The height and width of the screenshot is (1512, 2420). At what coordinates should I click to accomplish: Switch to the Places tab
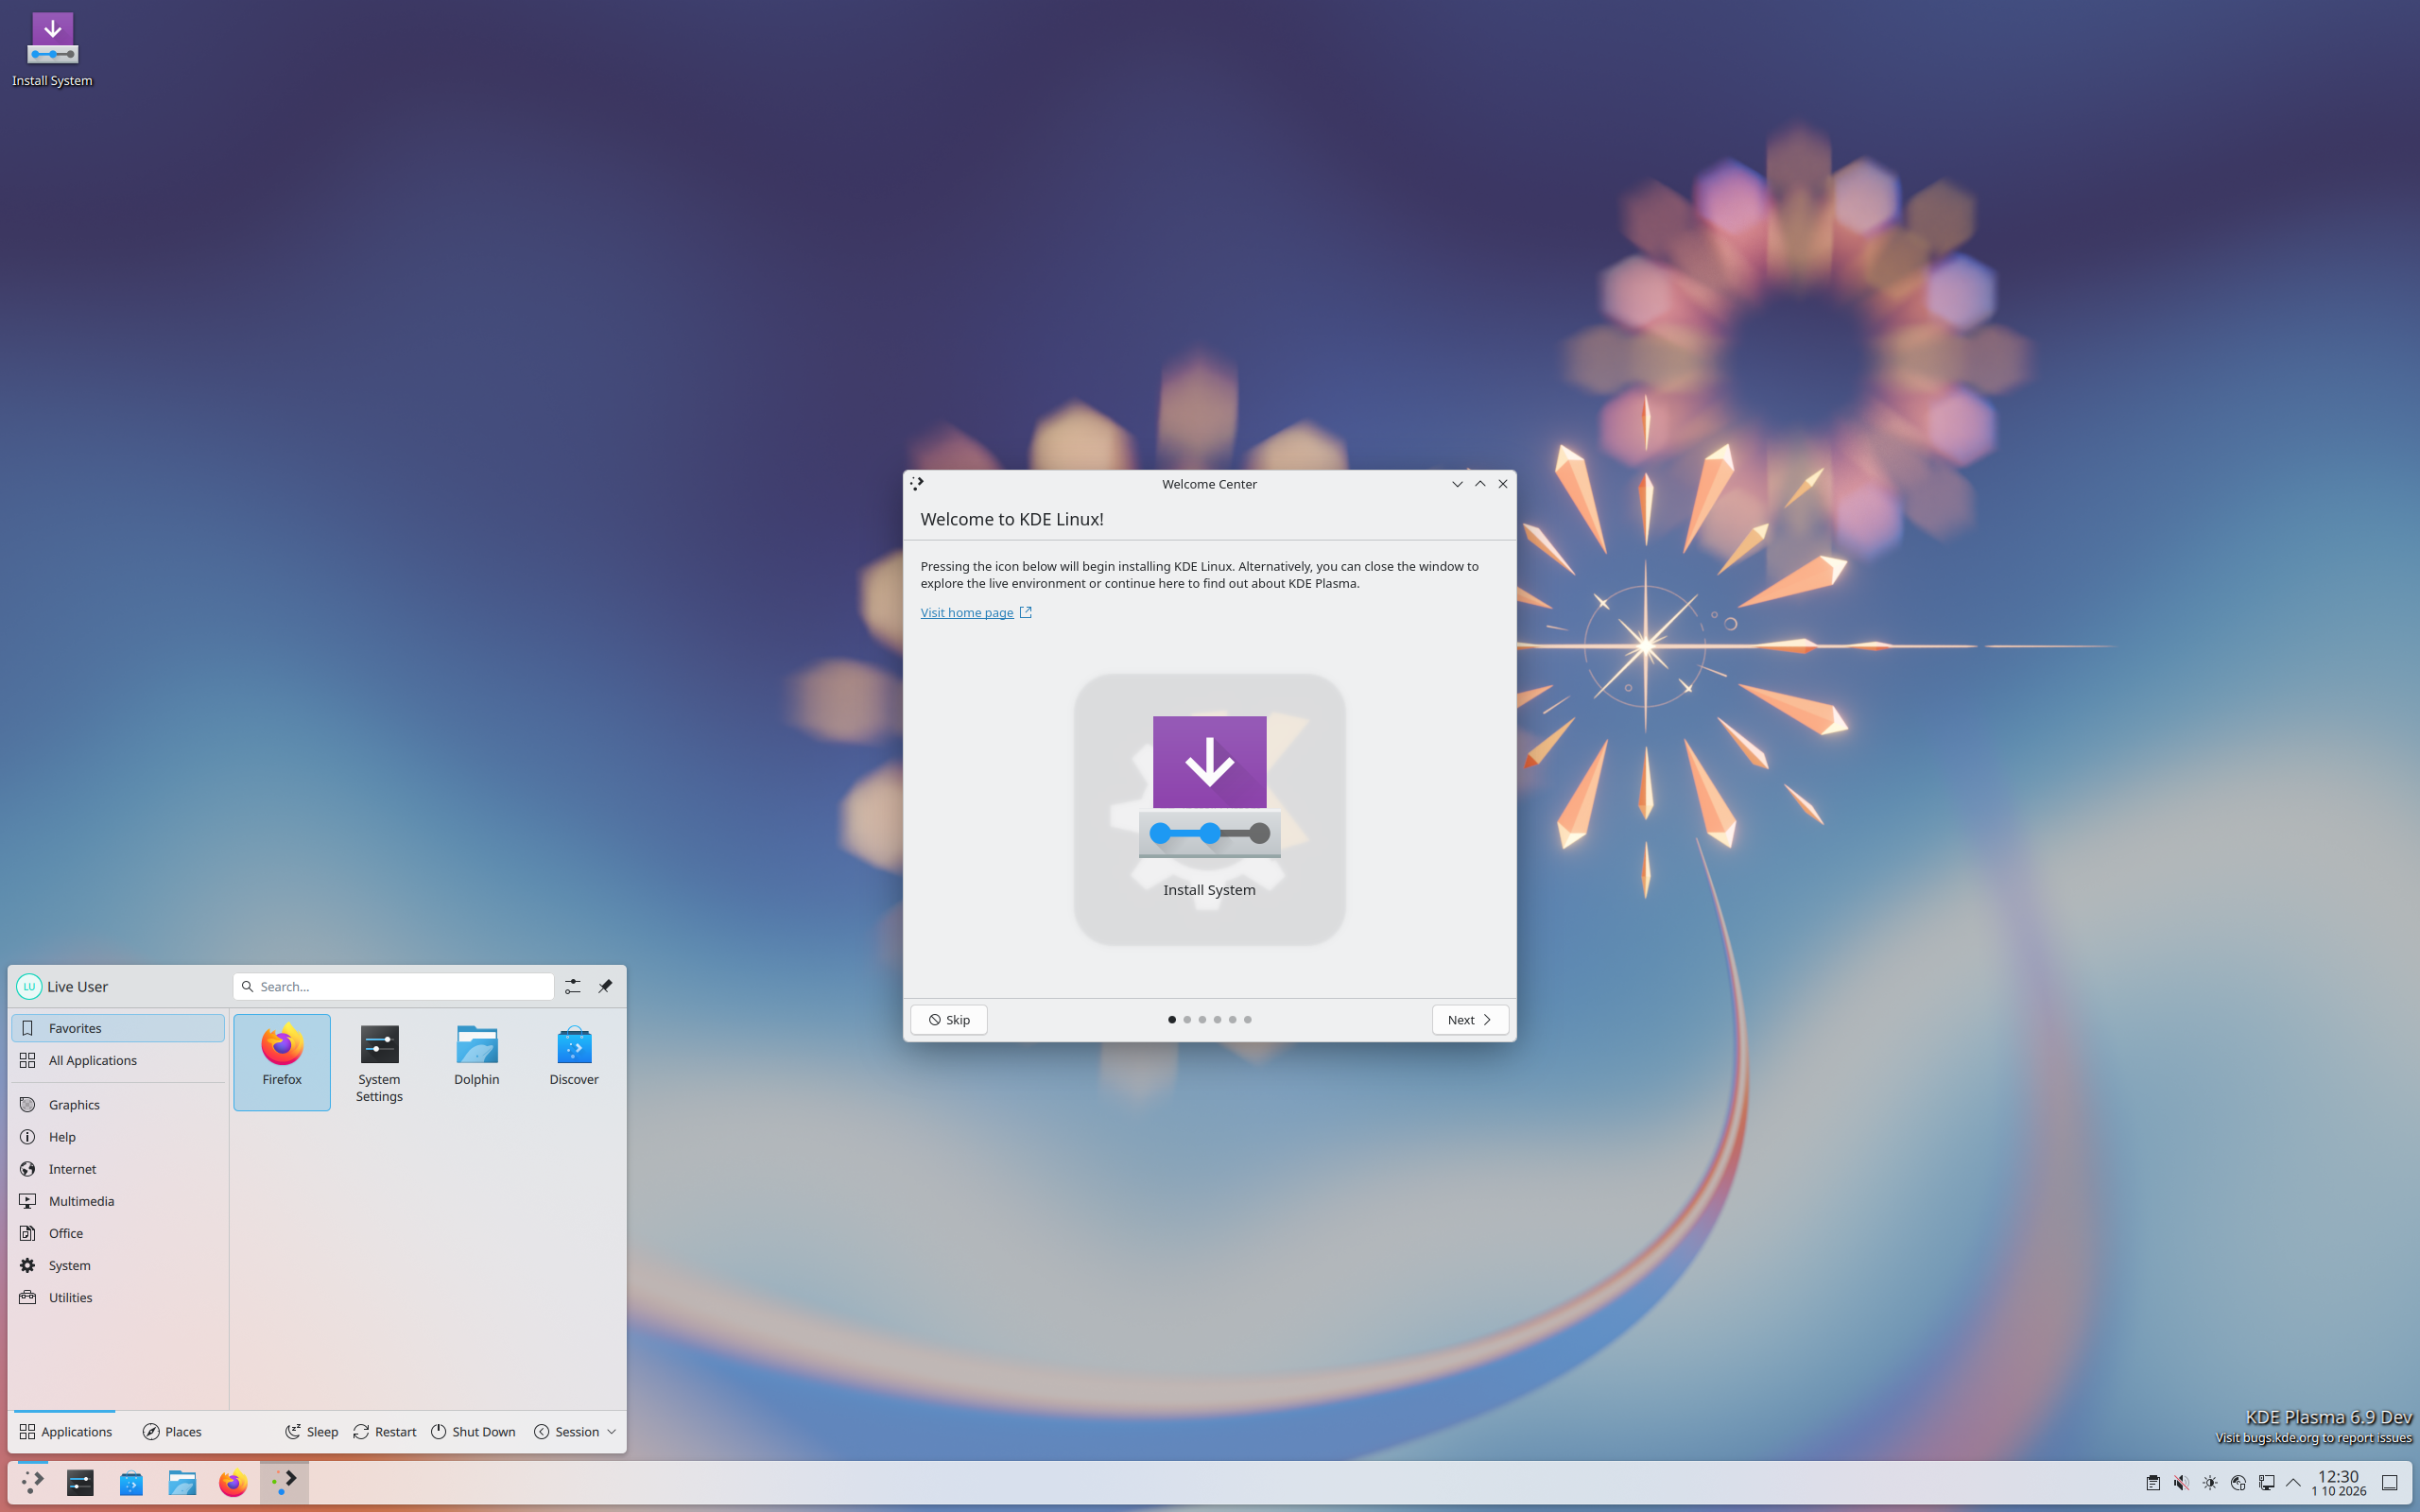pos(172,1432)
